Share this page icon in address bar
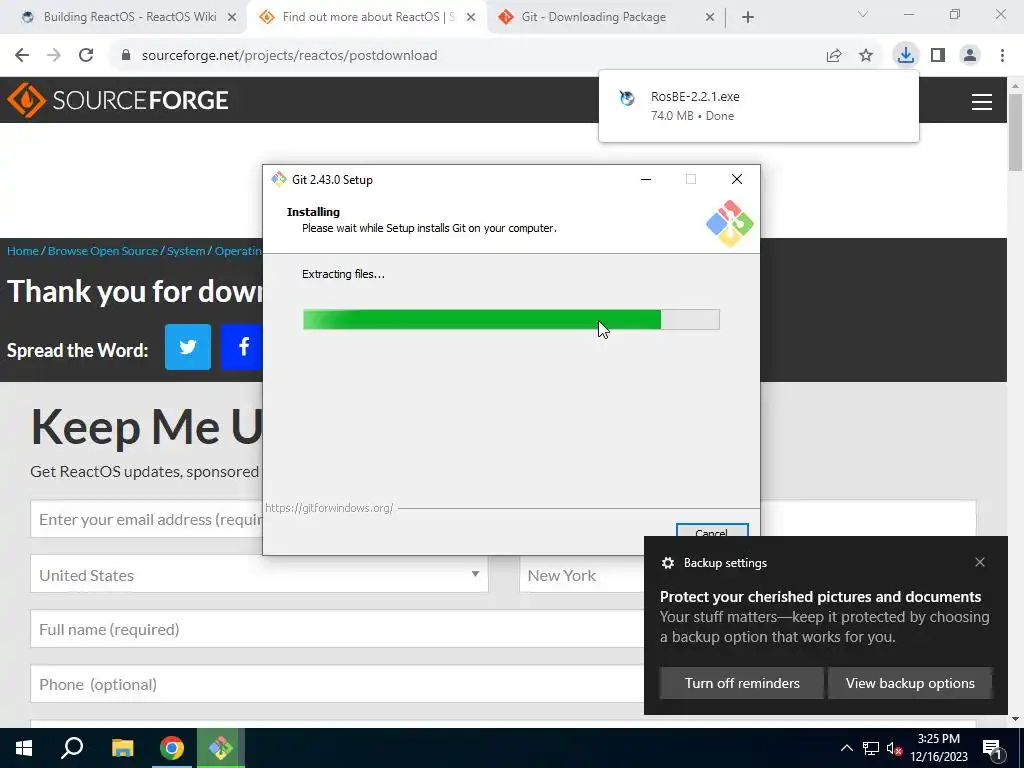The width and height of the screenshot is (1024, 768). click(834, 56)
